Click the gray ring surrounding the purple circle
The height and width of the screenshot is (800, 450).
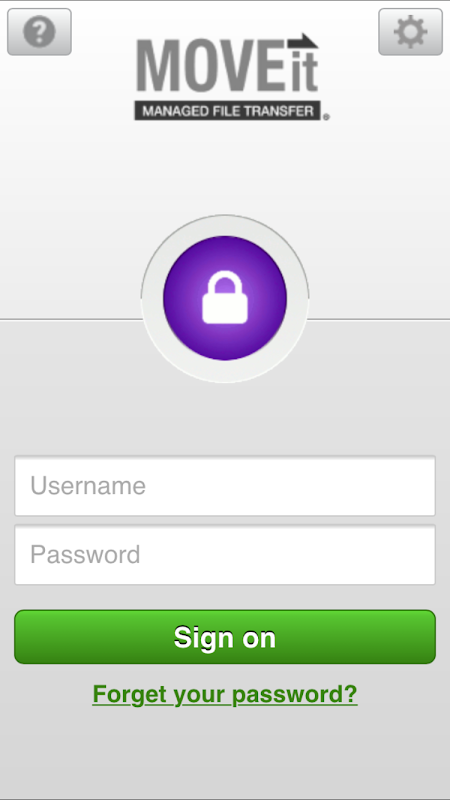[225, 224]
